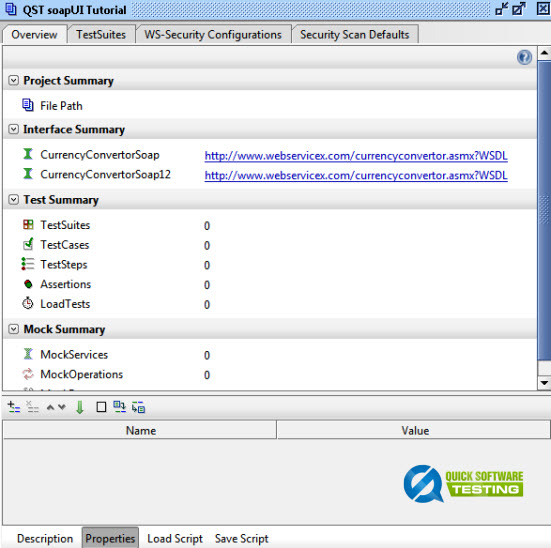Click the Assertions label
551x548 pixels.
point(65,284)
